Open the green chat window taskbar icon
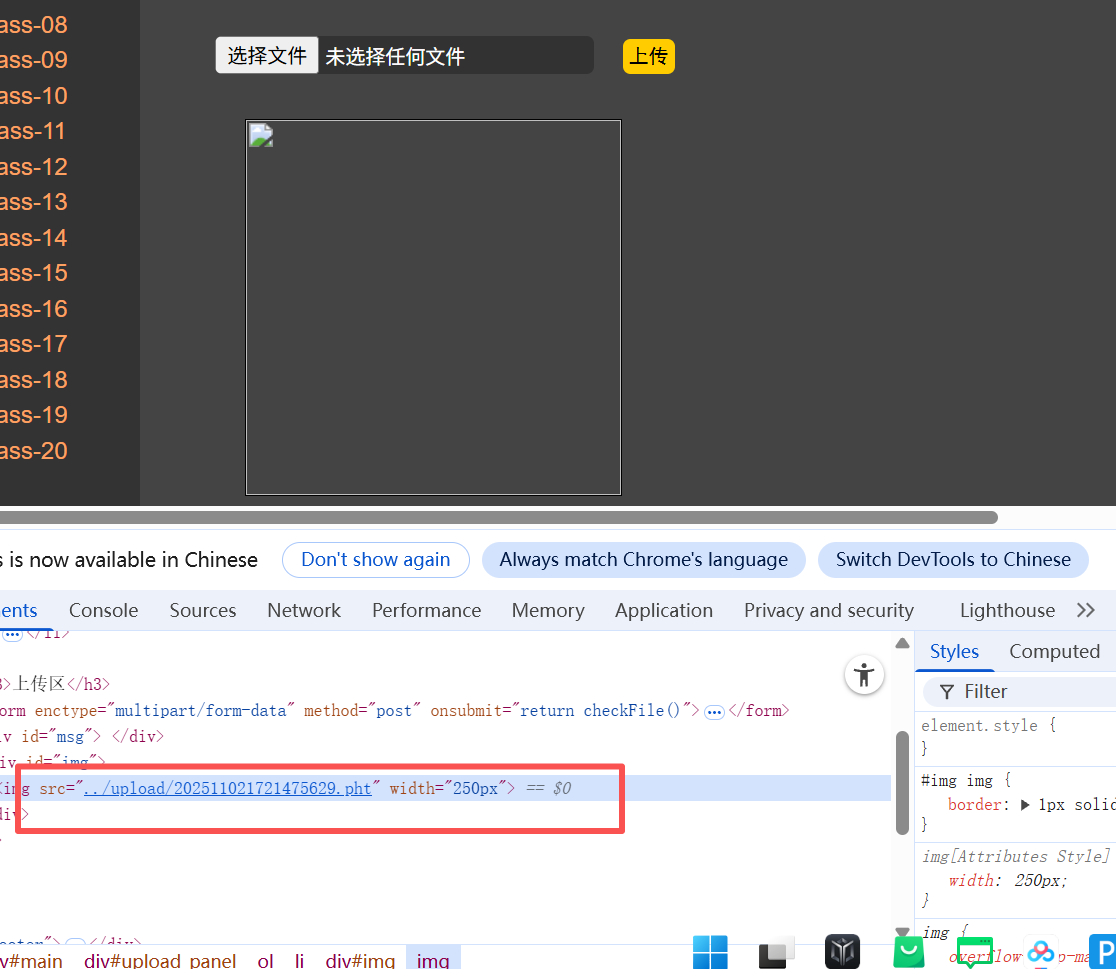1116x969 pixels. [x=974, y=952]
